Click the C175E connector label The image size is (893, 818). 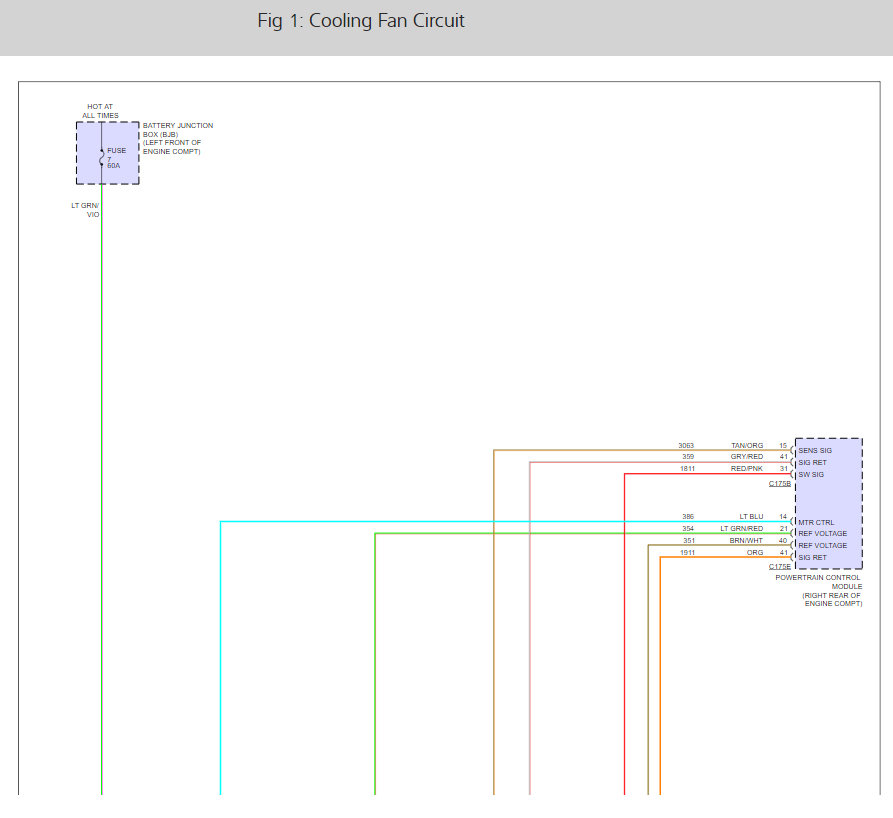pyautogui.click(x=780, y=567)
